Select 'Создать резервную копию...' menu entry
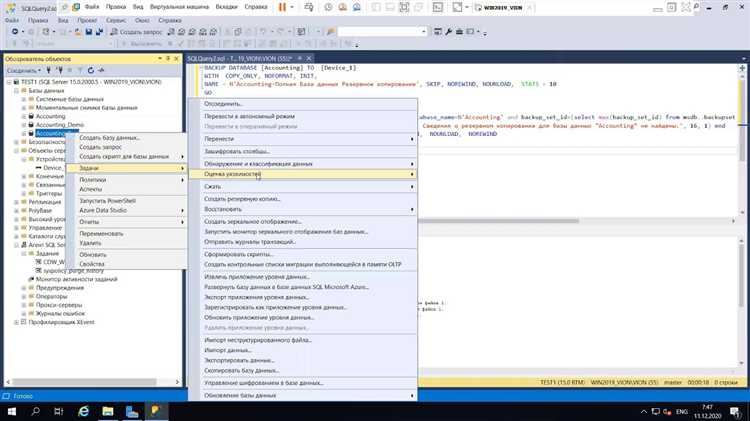 tap(240, 199)
